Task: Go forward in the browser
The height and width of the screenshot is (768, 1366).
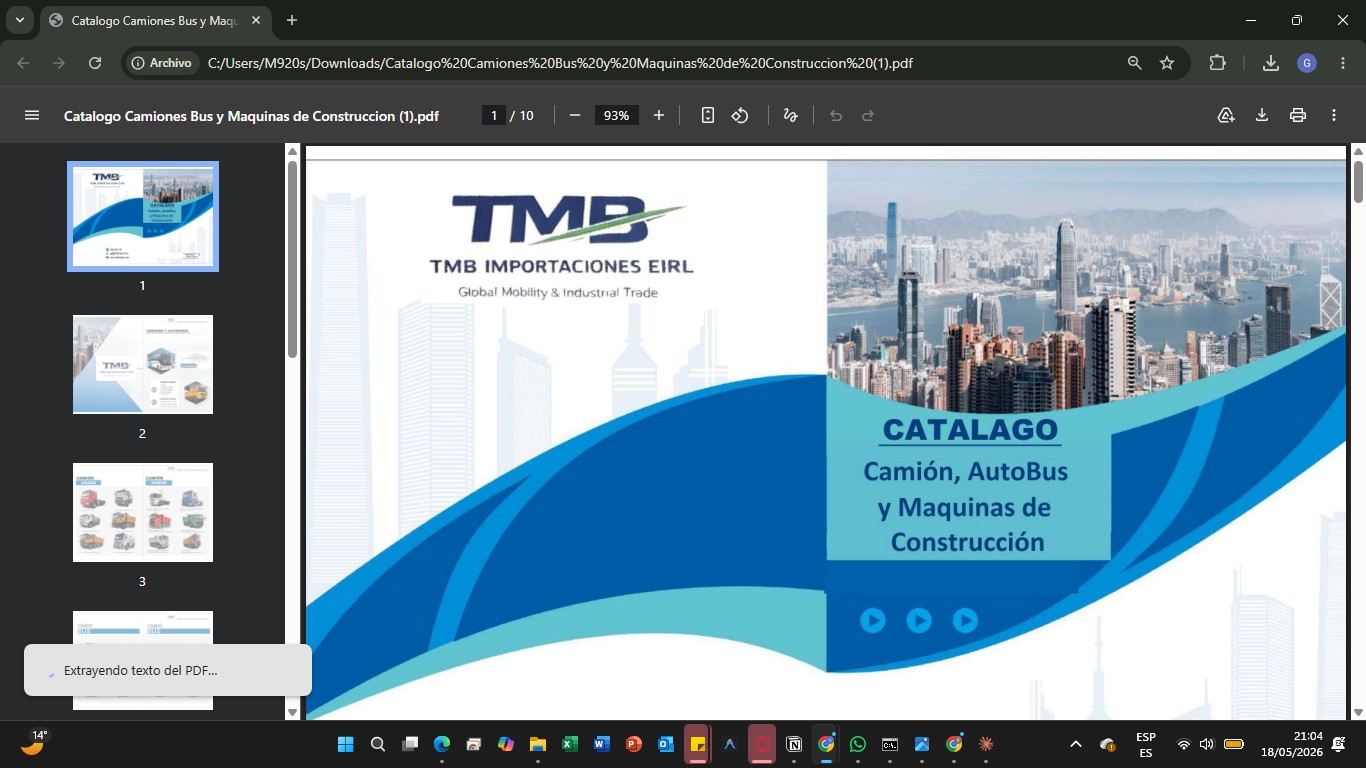Action: click(59, 63)
